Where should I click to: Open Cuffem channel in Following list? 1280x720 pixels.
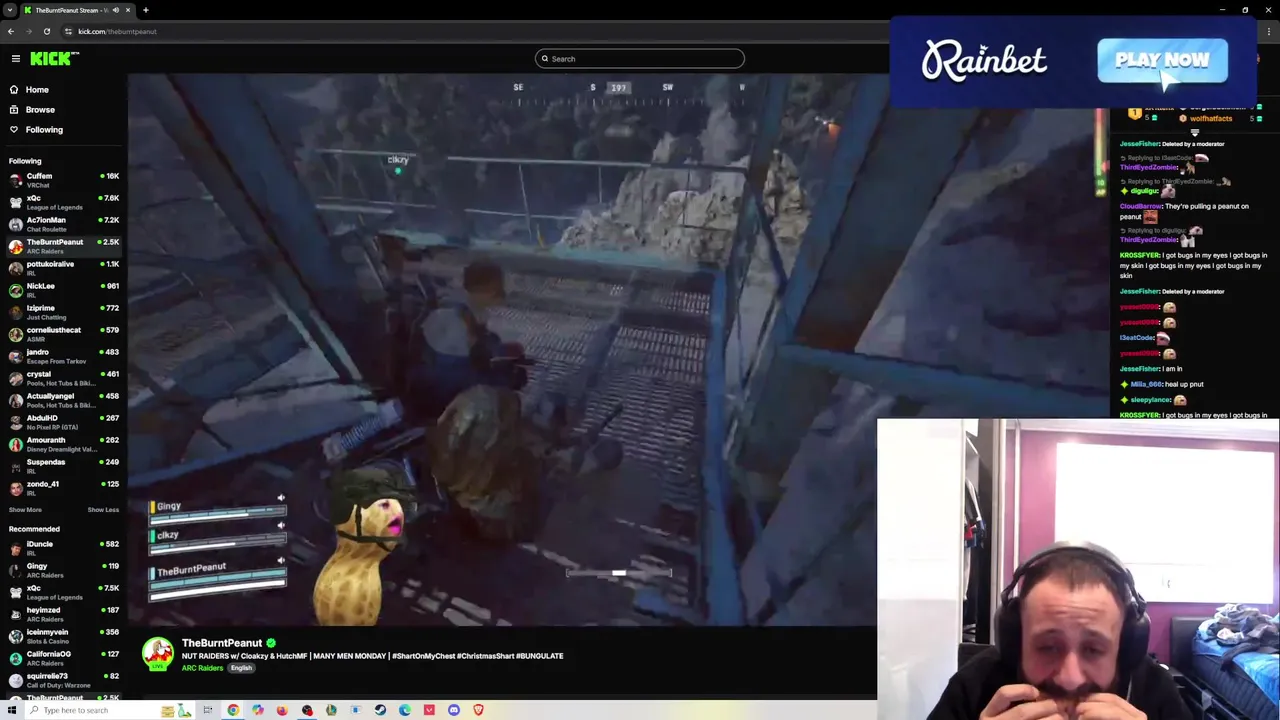coord(63,181)
